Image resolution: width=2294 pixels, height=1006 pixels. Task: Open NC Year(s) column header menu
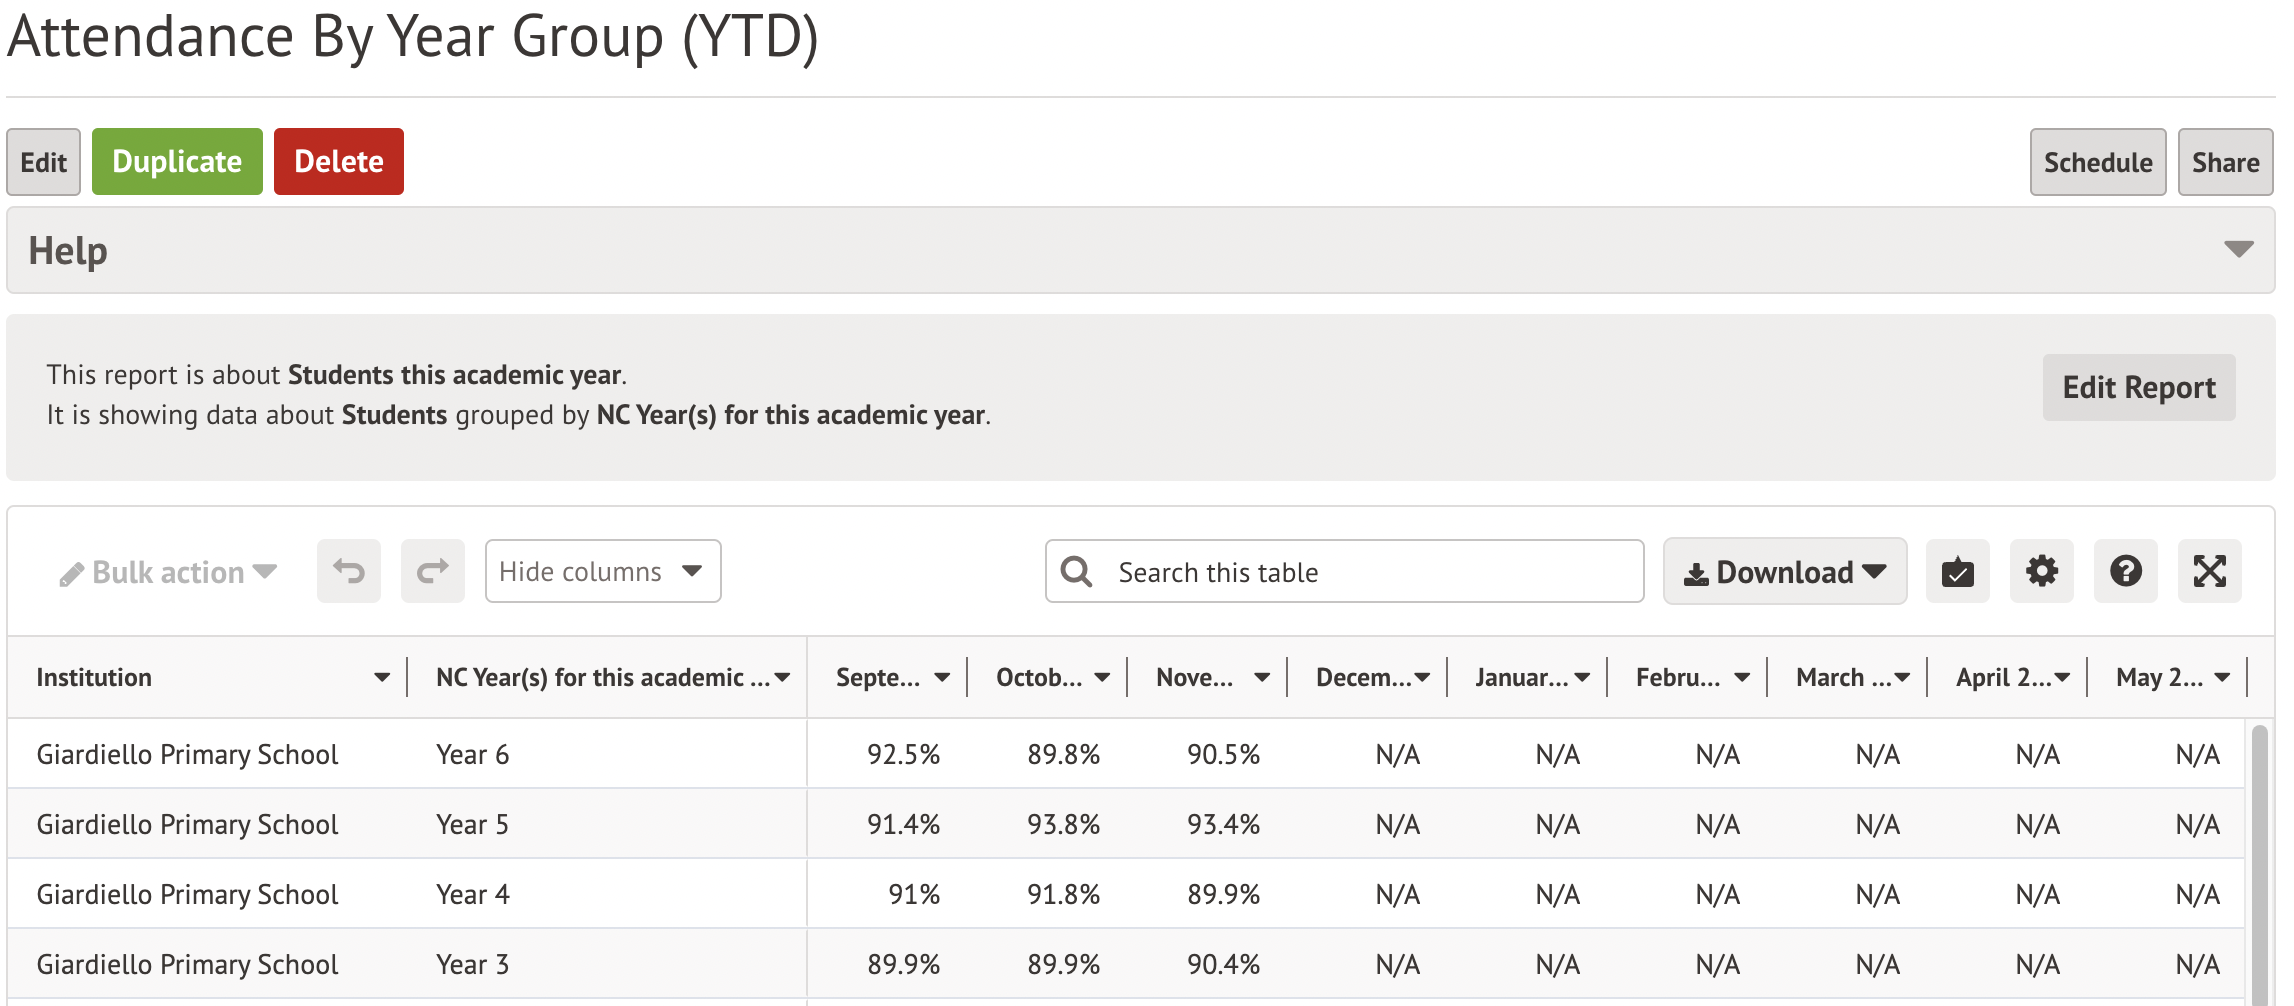782,677
